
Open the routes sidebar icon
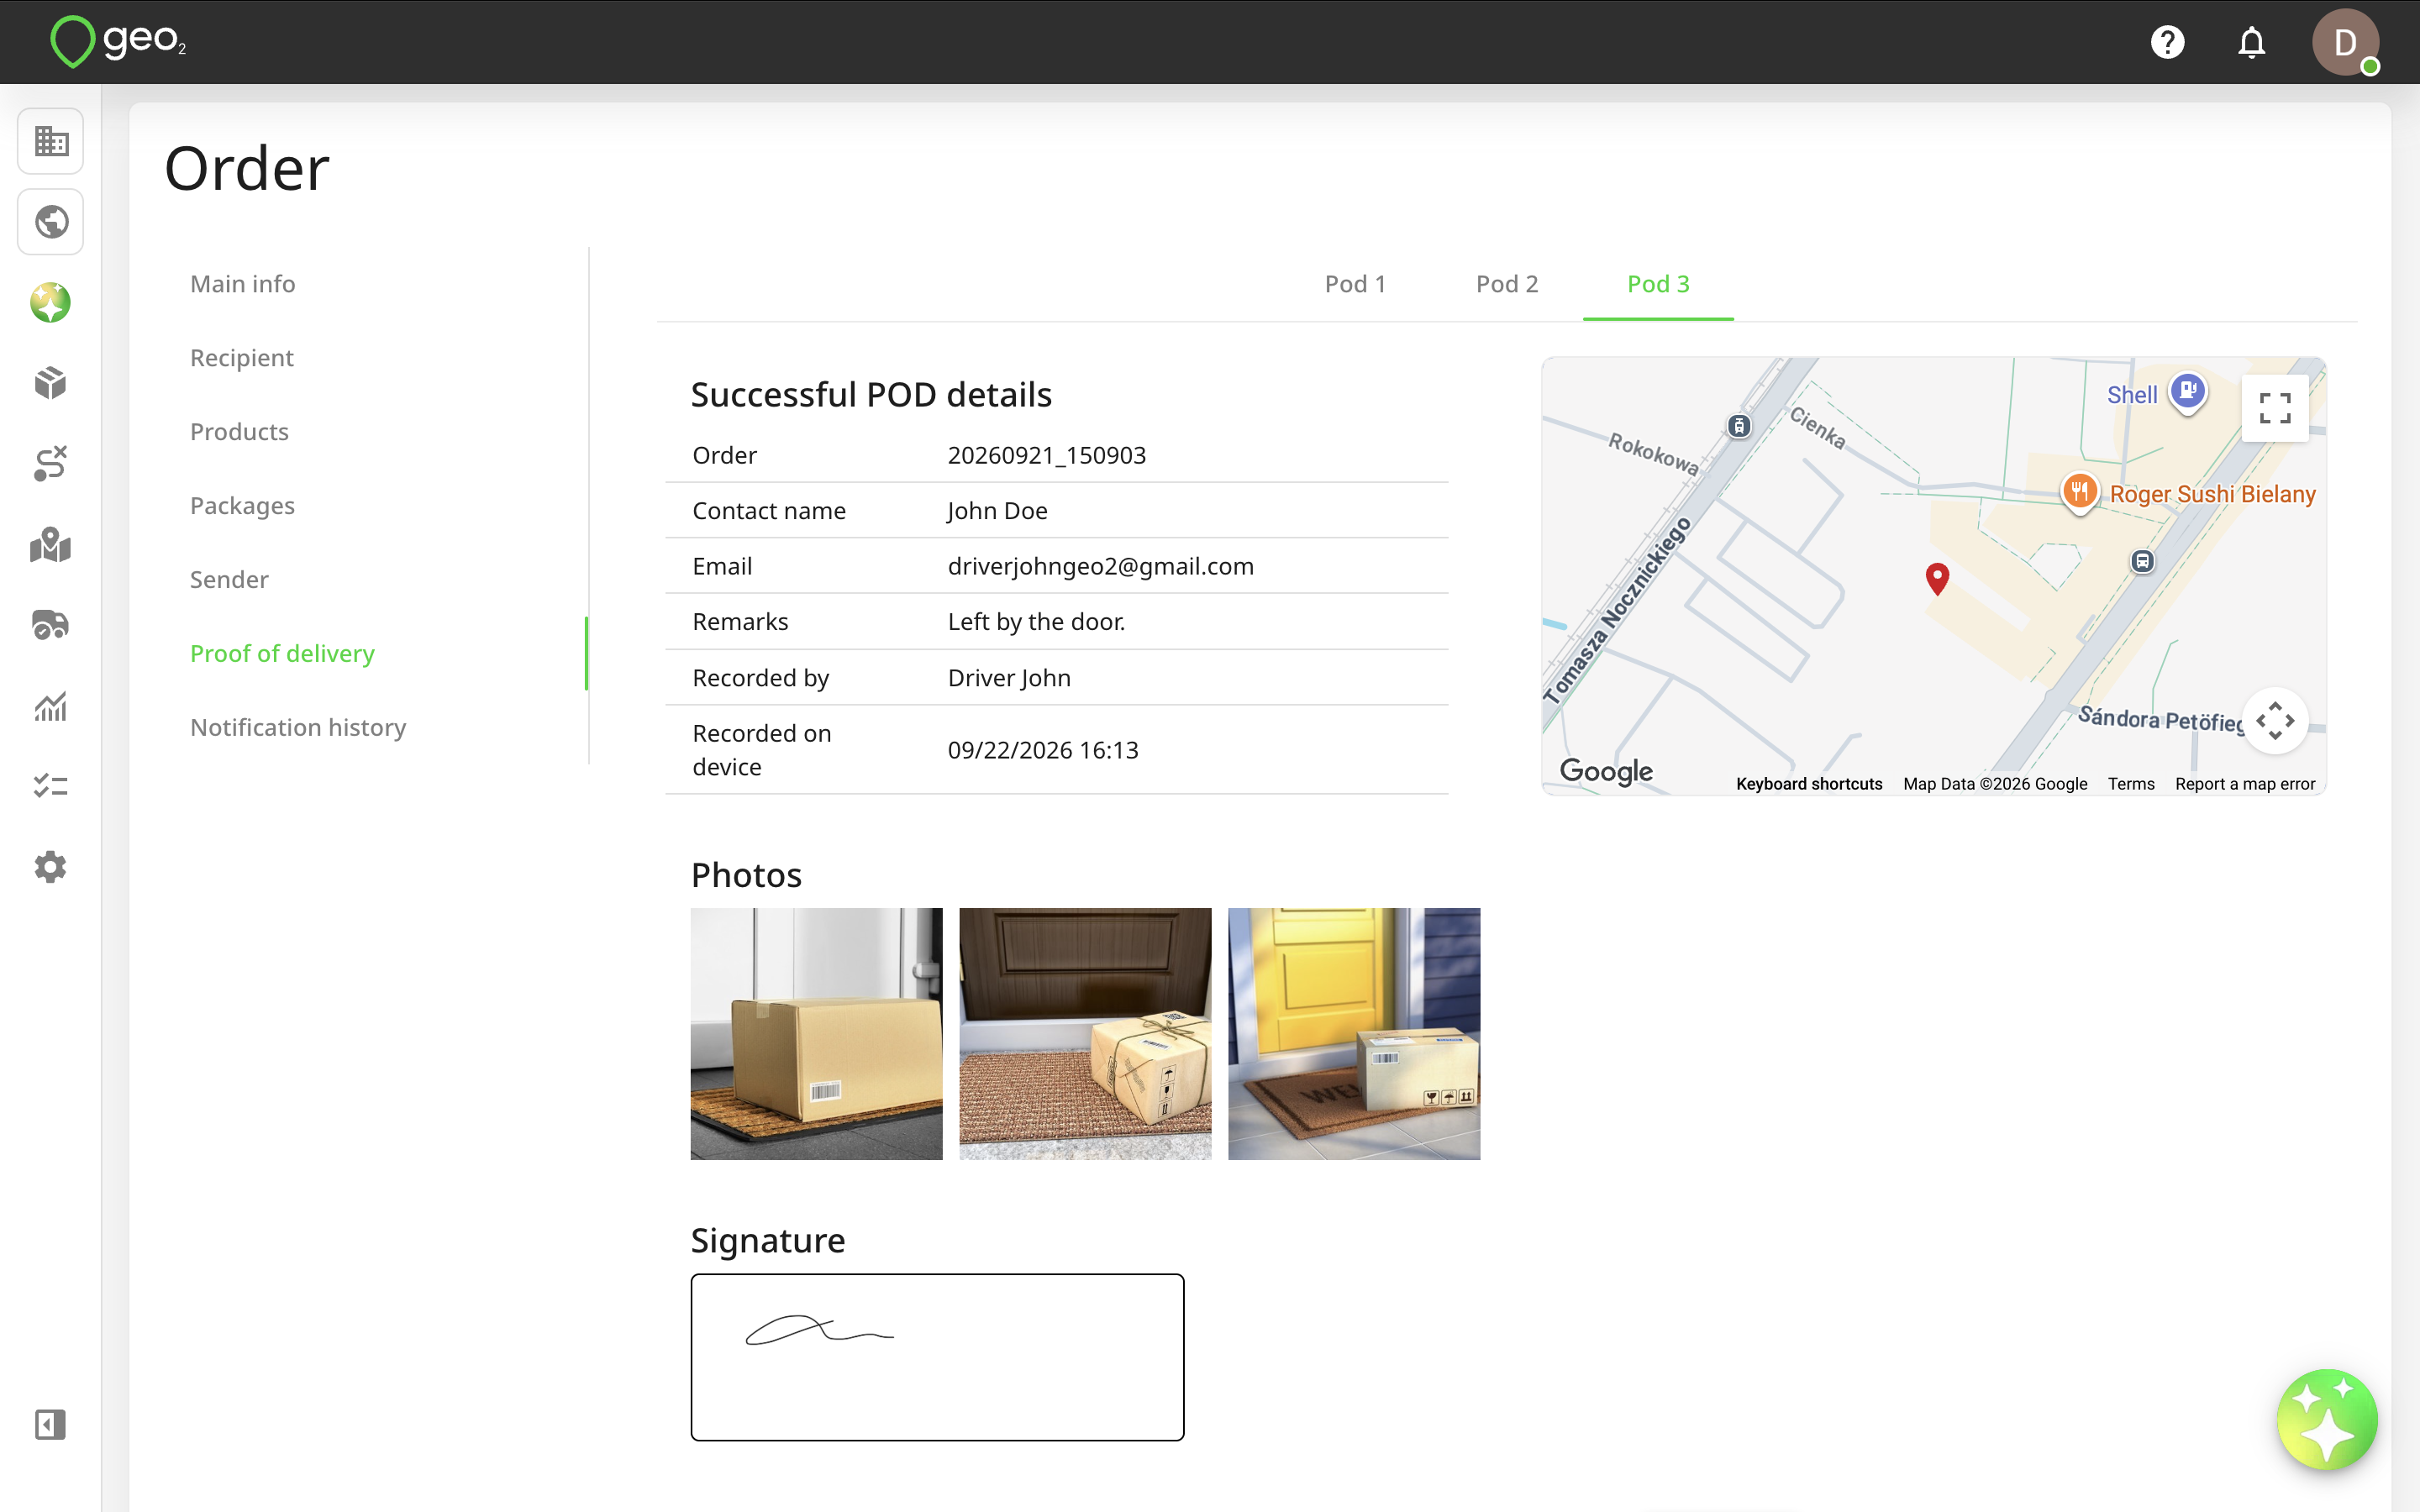(x=51, y=464)
